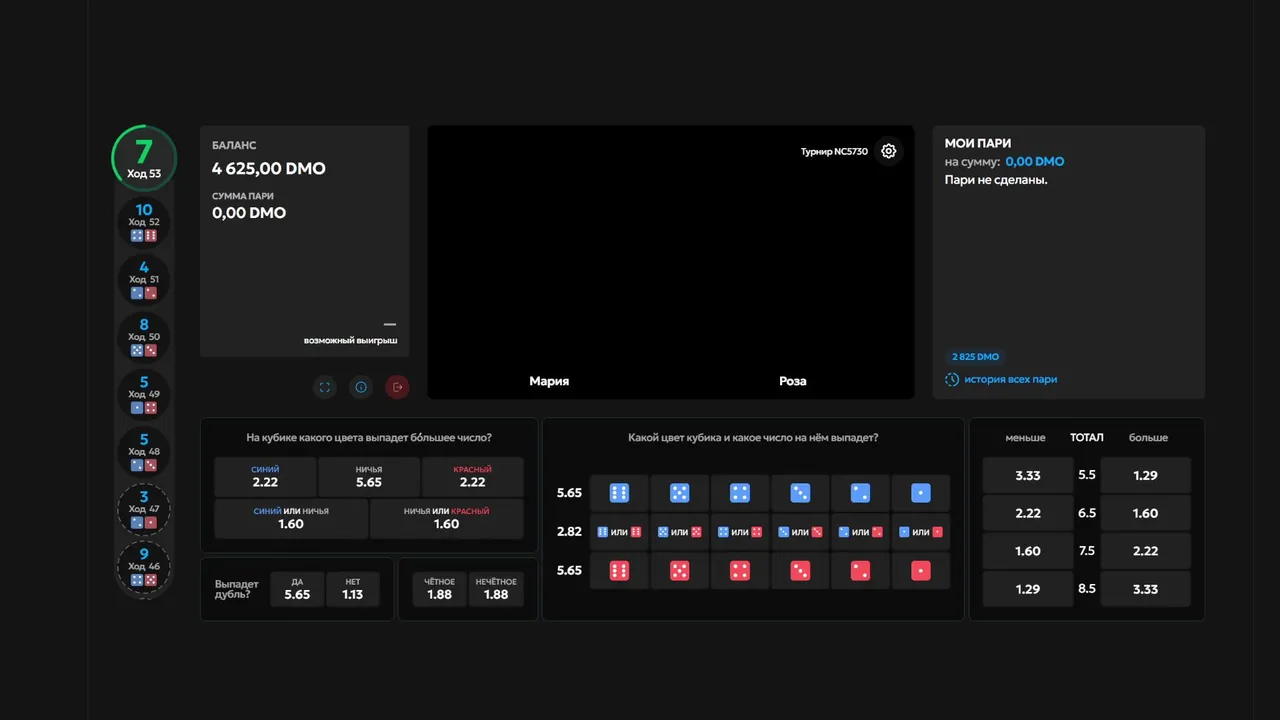Bet ЧЁТНОЕ at 1.88
The height and width of the screenshot is (720, 1280).
[439, 589]
